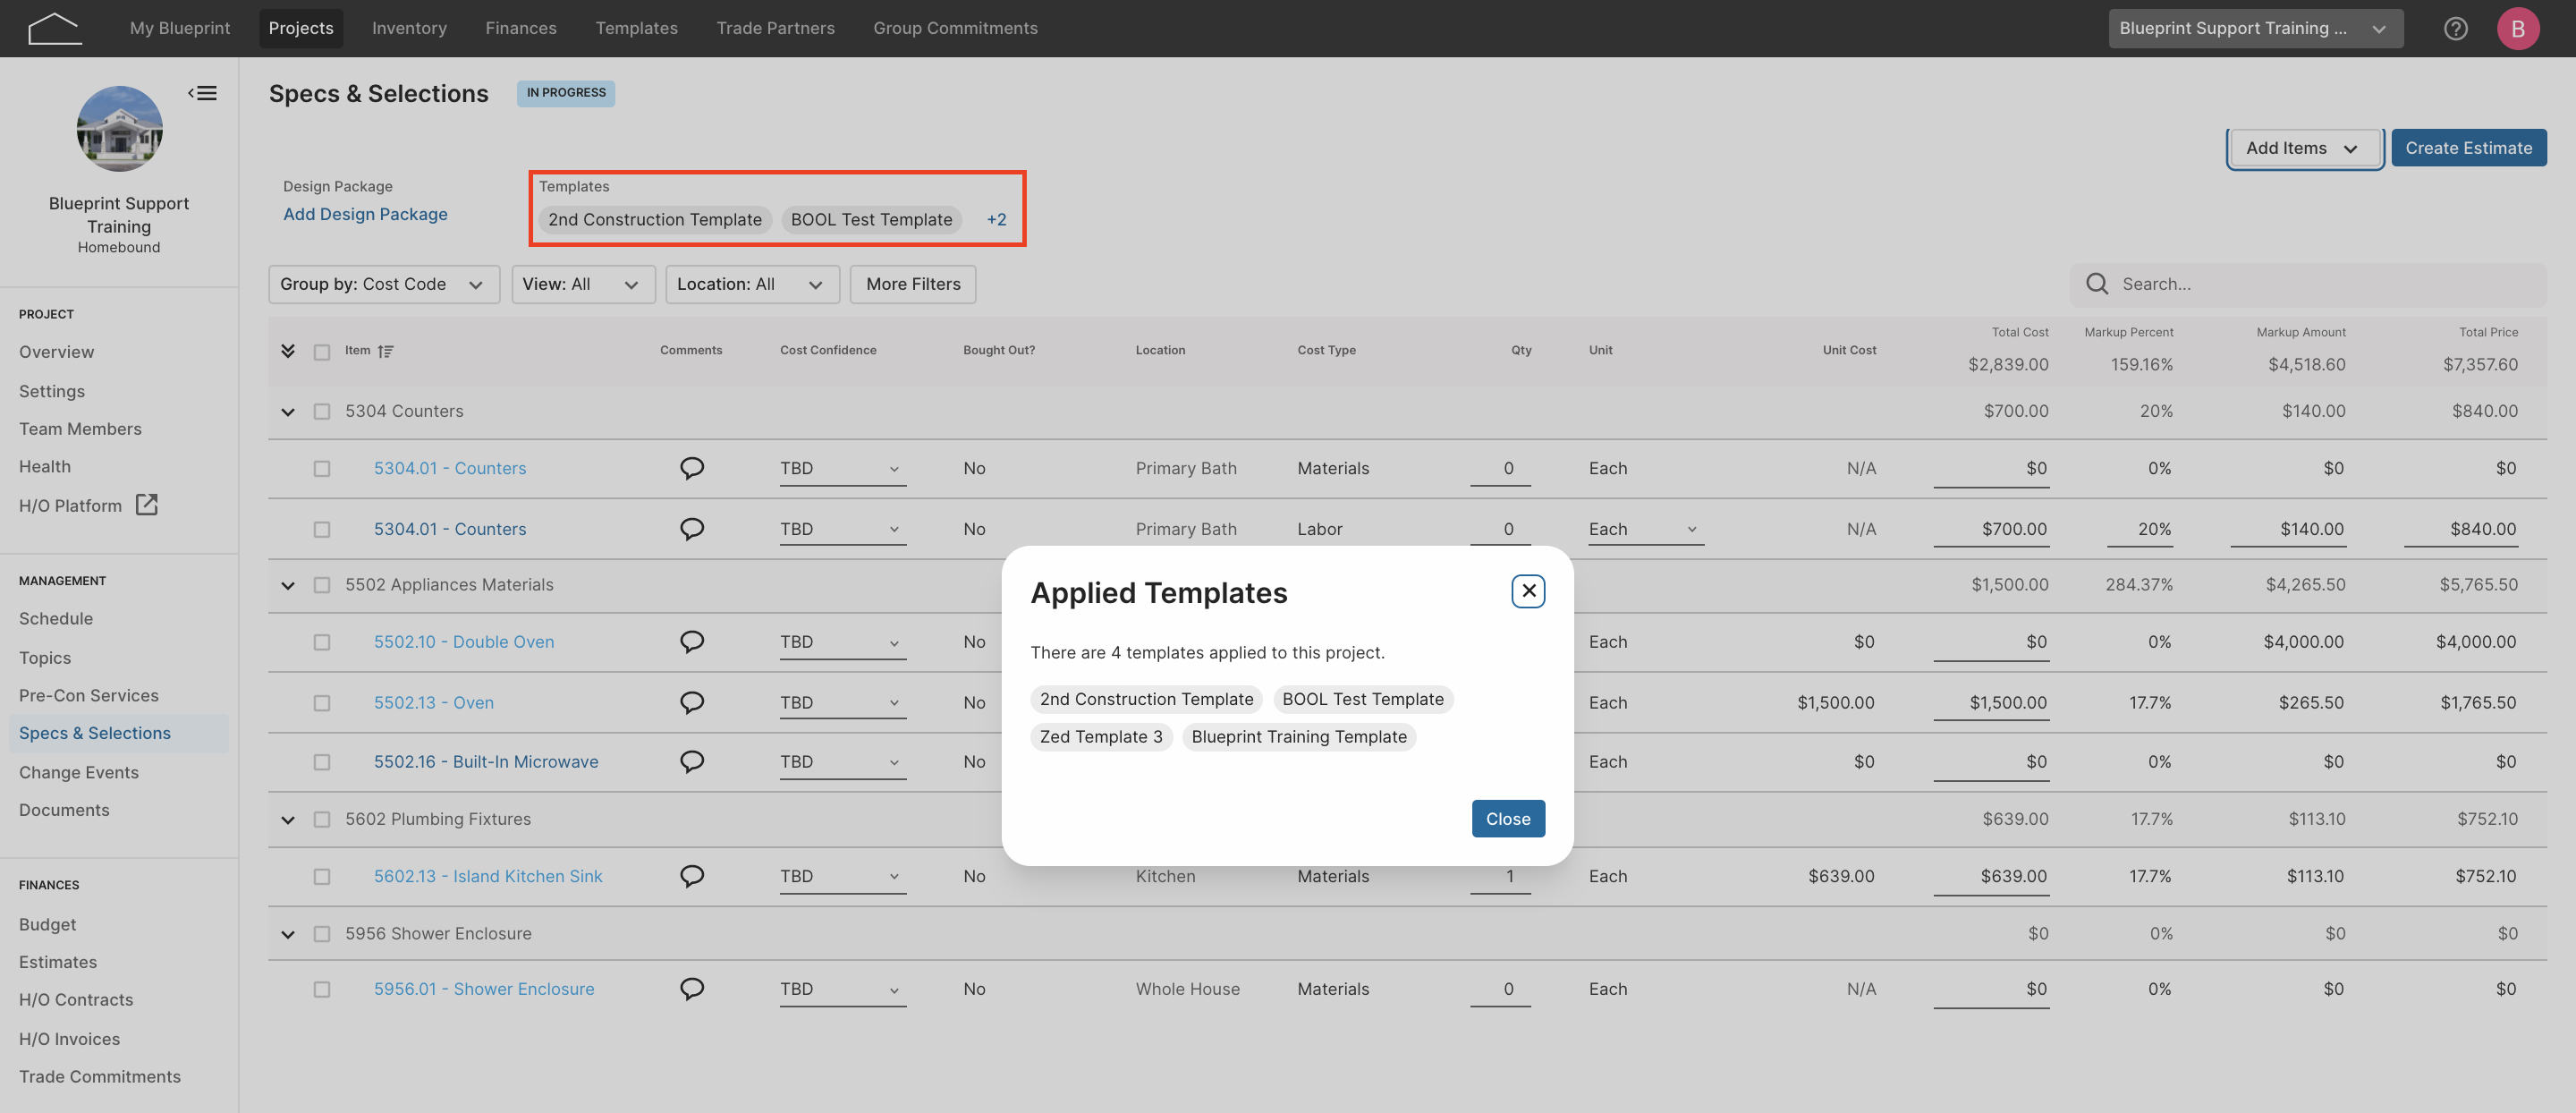Click the Item column sort icon
The image size is (2576, 1113).
(x=385, y=351)
